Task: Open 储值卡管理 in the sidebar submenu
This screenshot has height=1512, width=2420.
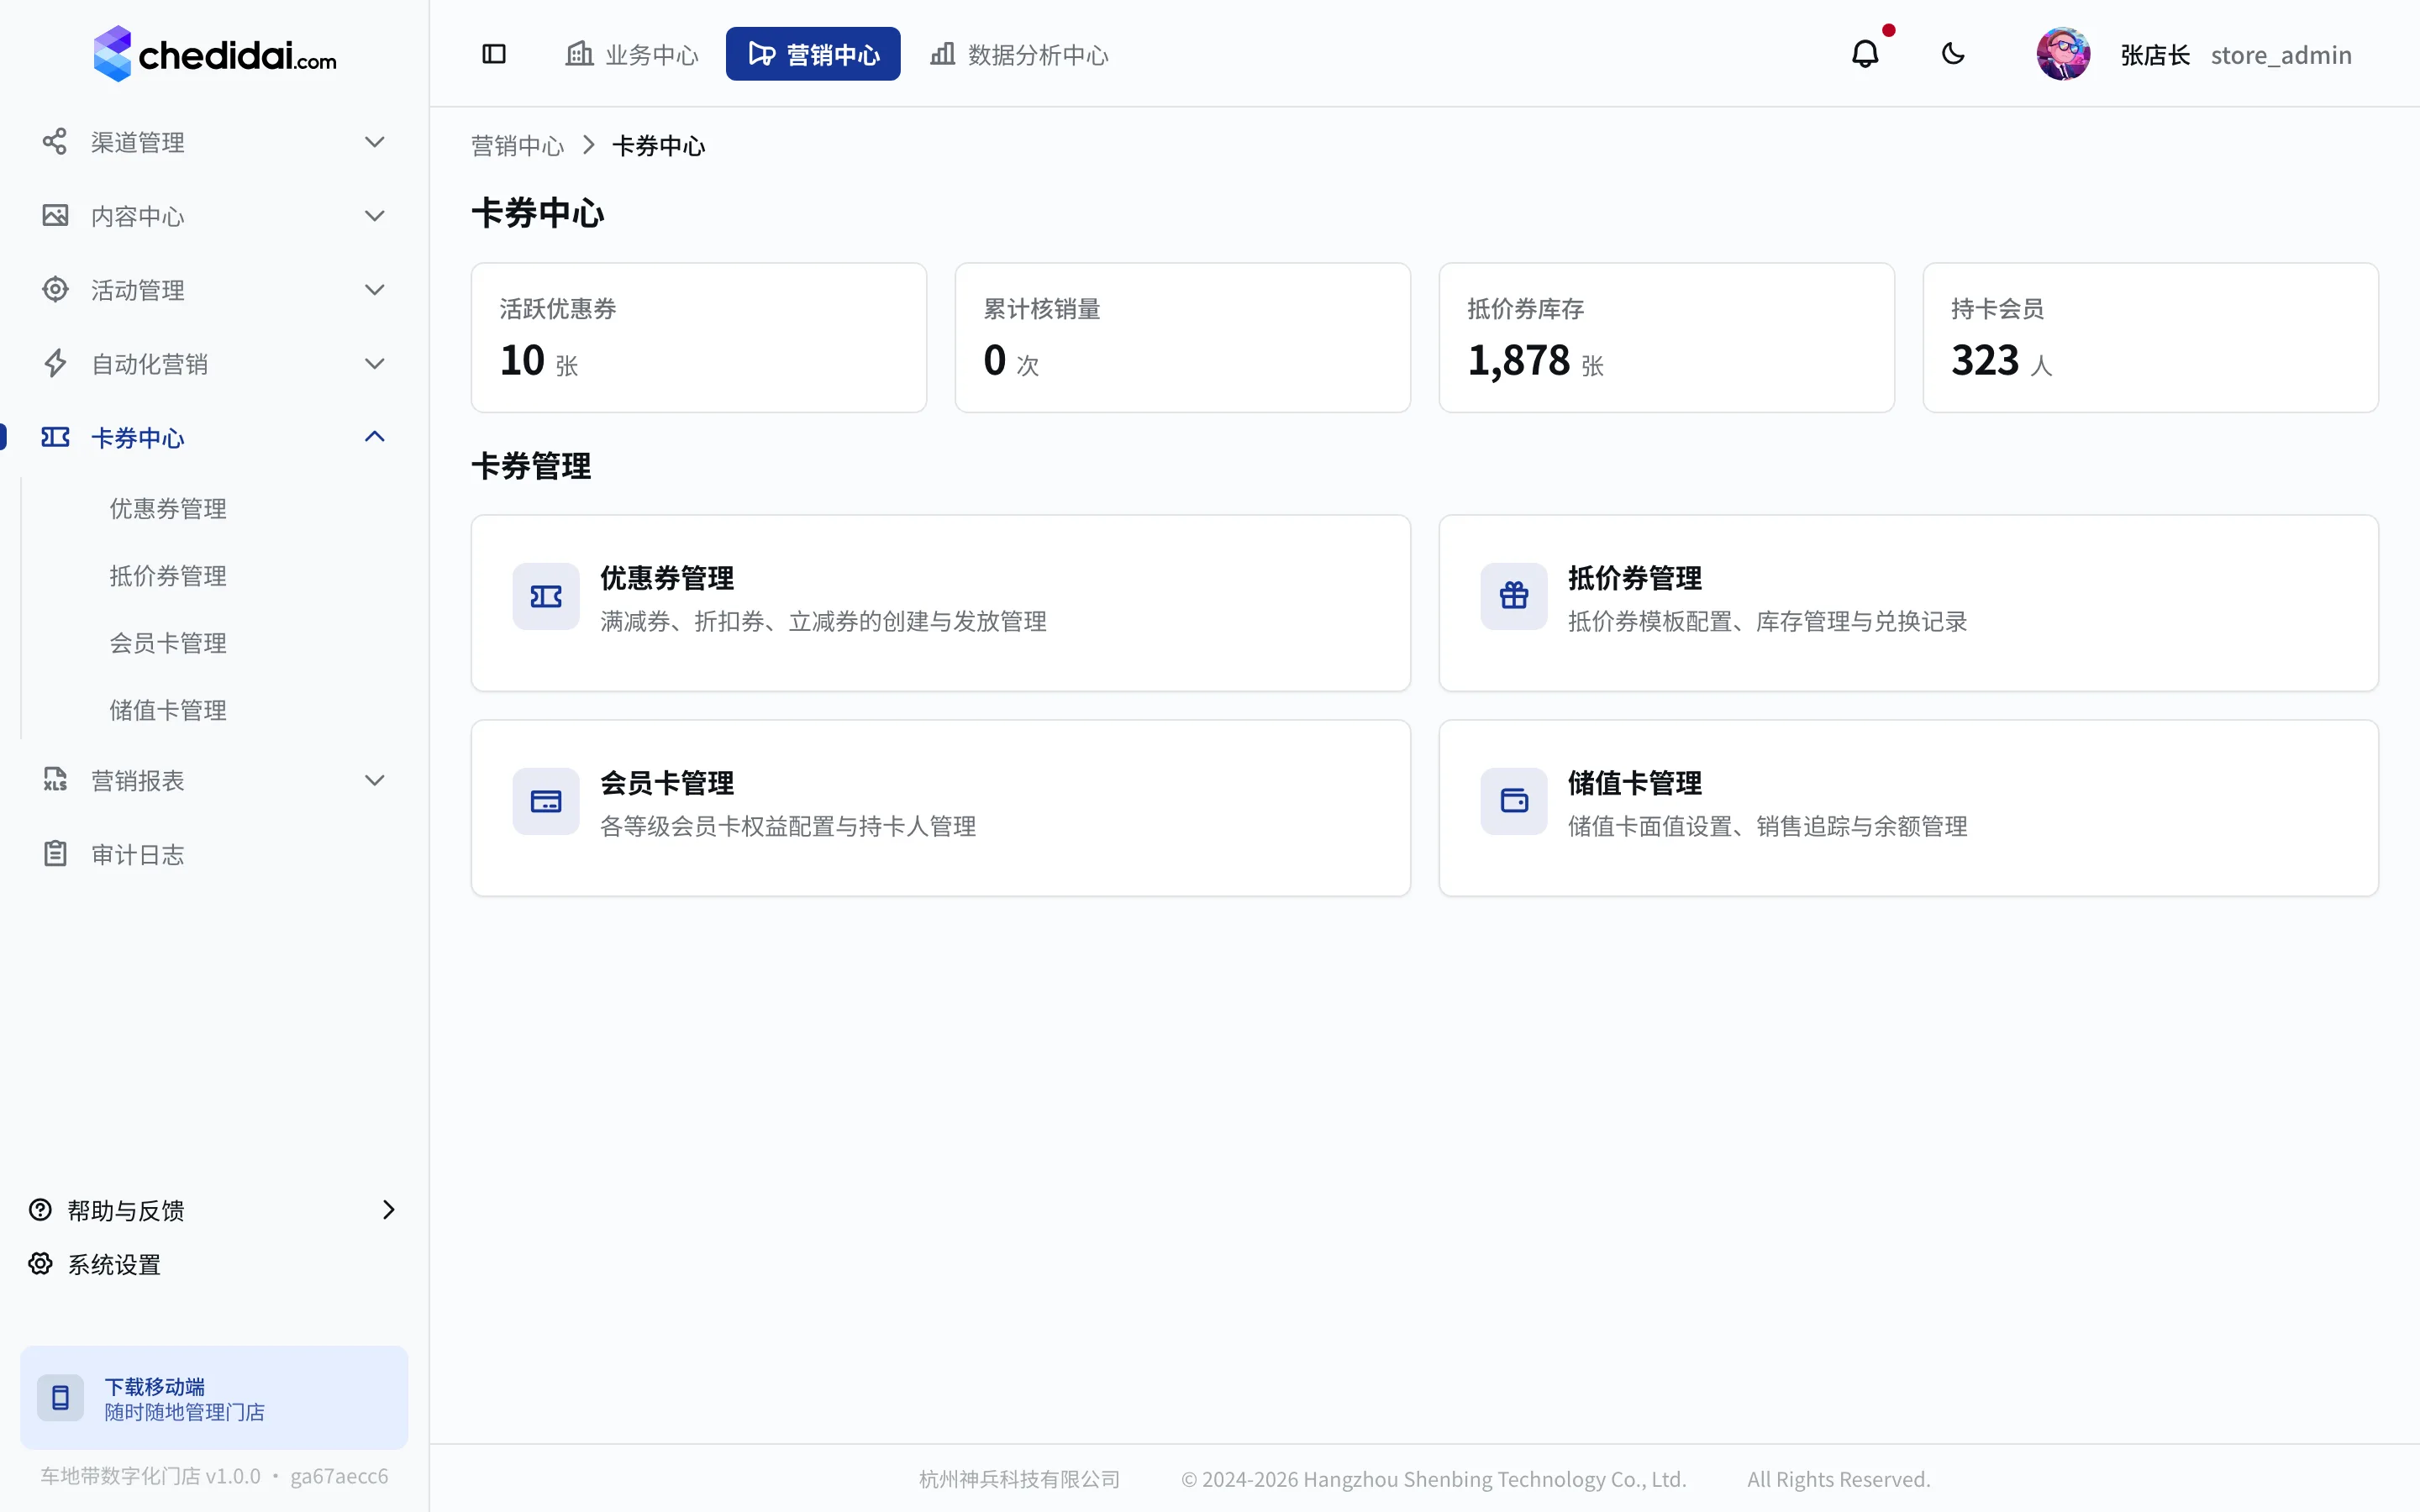Action: 168,710
